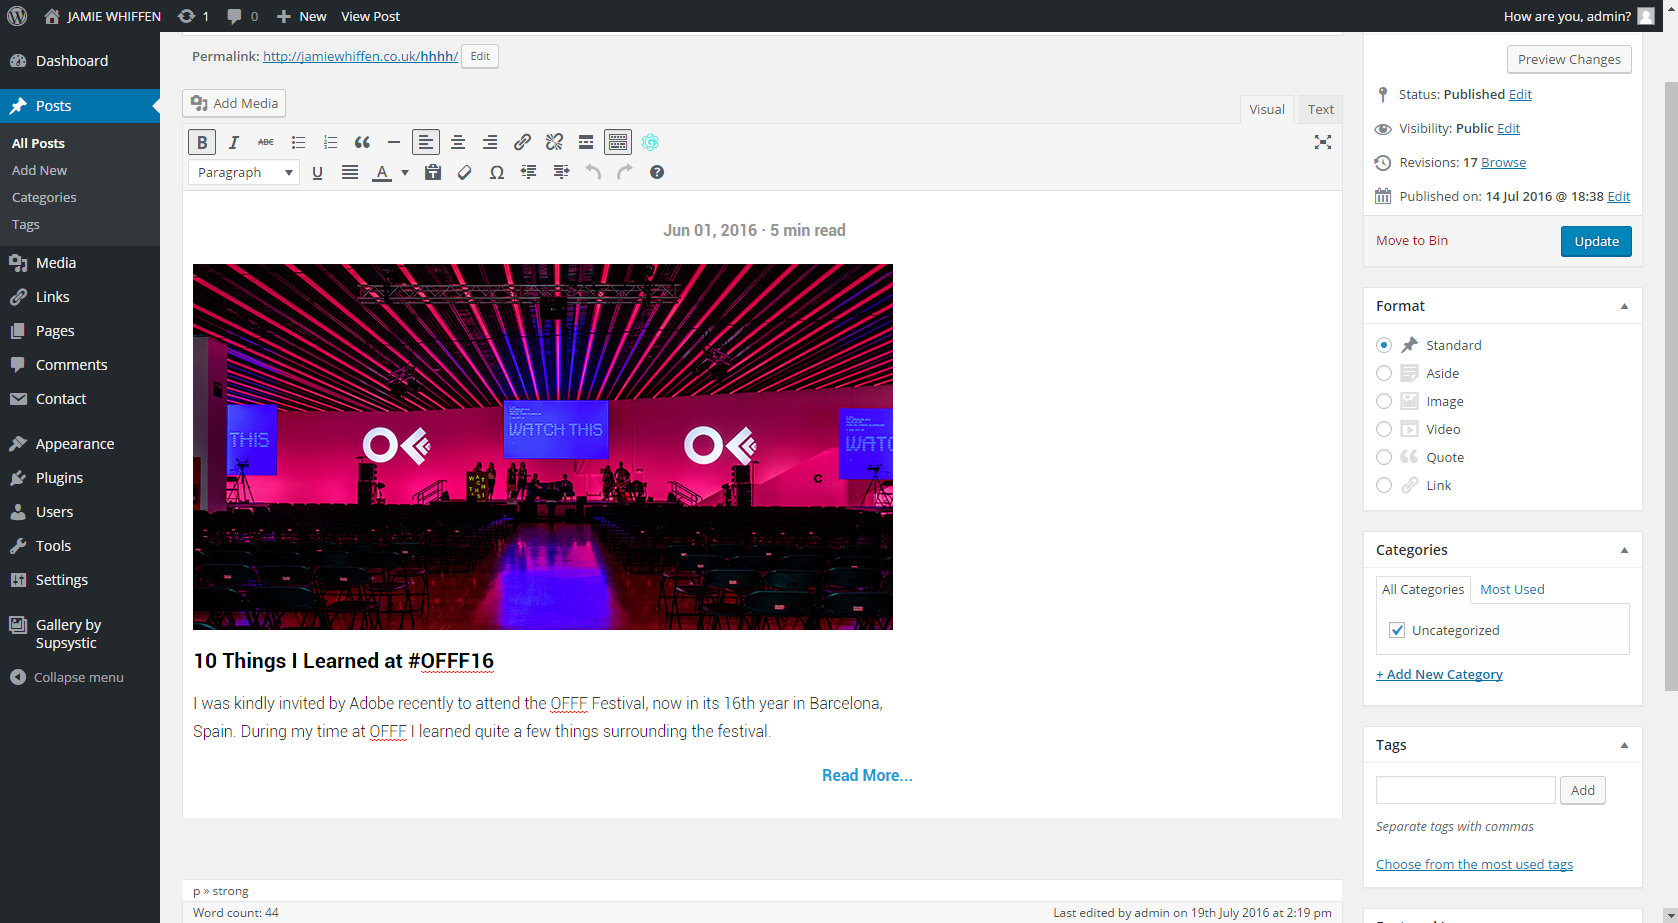Uncheck the Uncategorized category
This screenshot has height=923, width=1678.
pos(1397,630)
